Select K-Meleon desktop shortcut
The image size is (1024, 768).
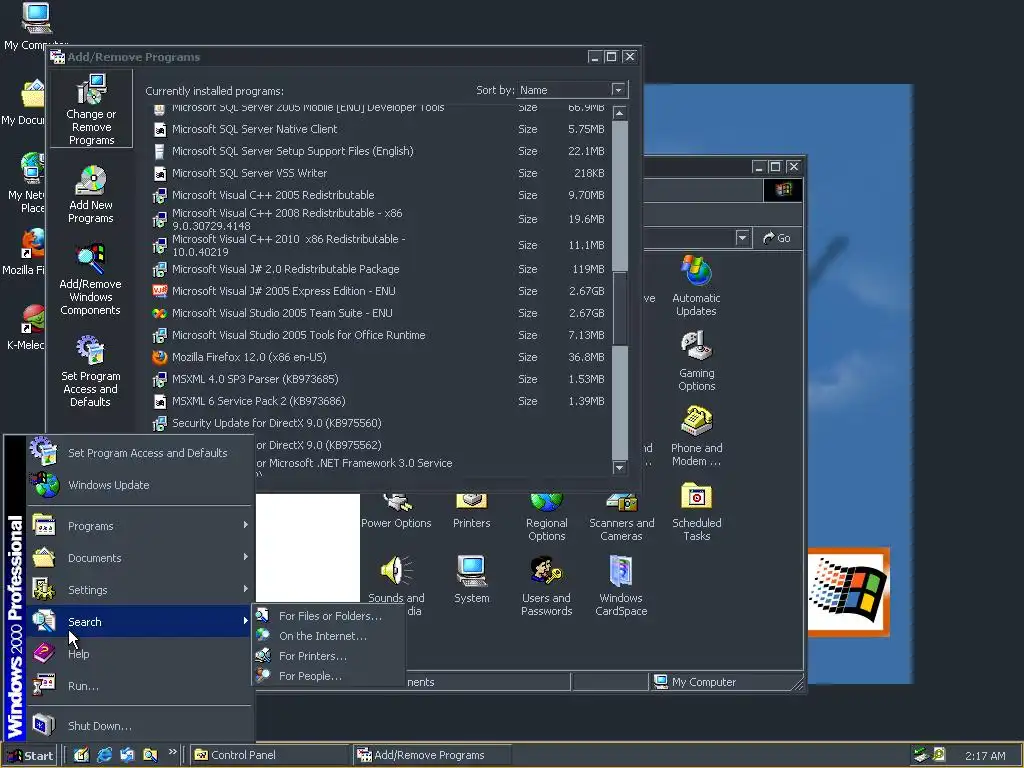tap(26, 327)
